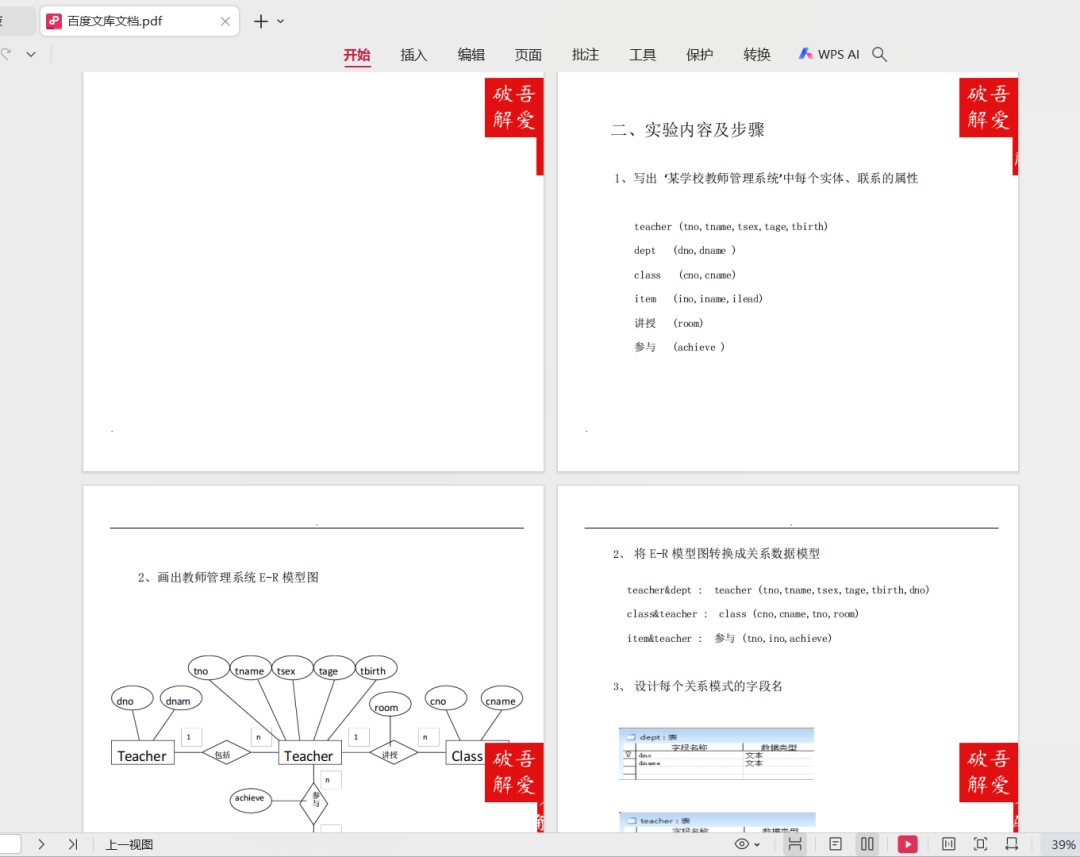
Task: Click the fit page width icon
Action: coord(1012,844)
